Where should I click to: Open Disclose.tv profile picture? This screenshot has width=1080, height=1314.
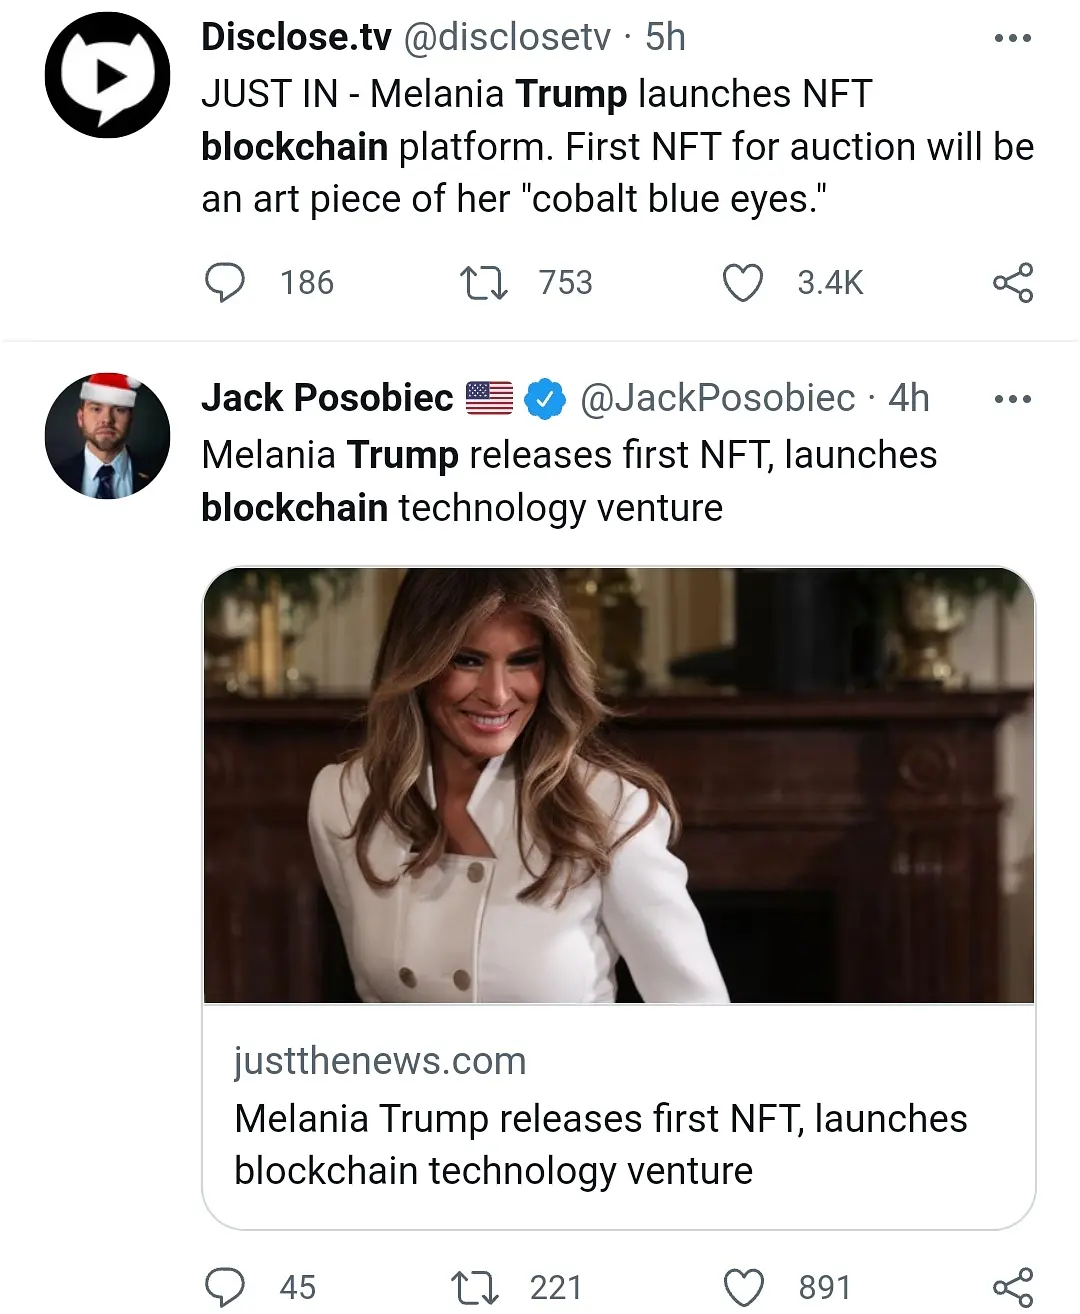[x=108, y=75]
